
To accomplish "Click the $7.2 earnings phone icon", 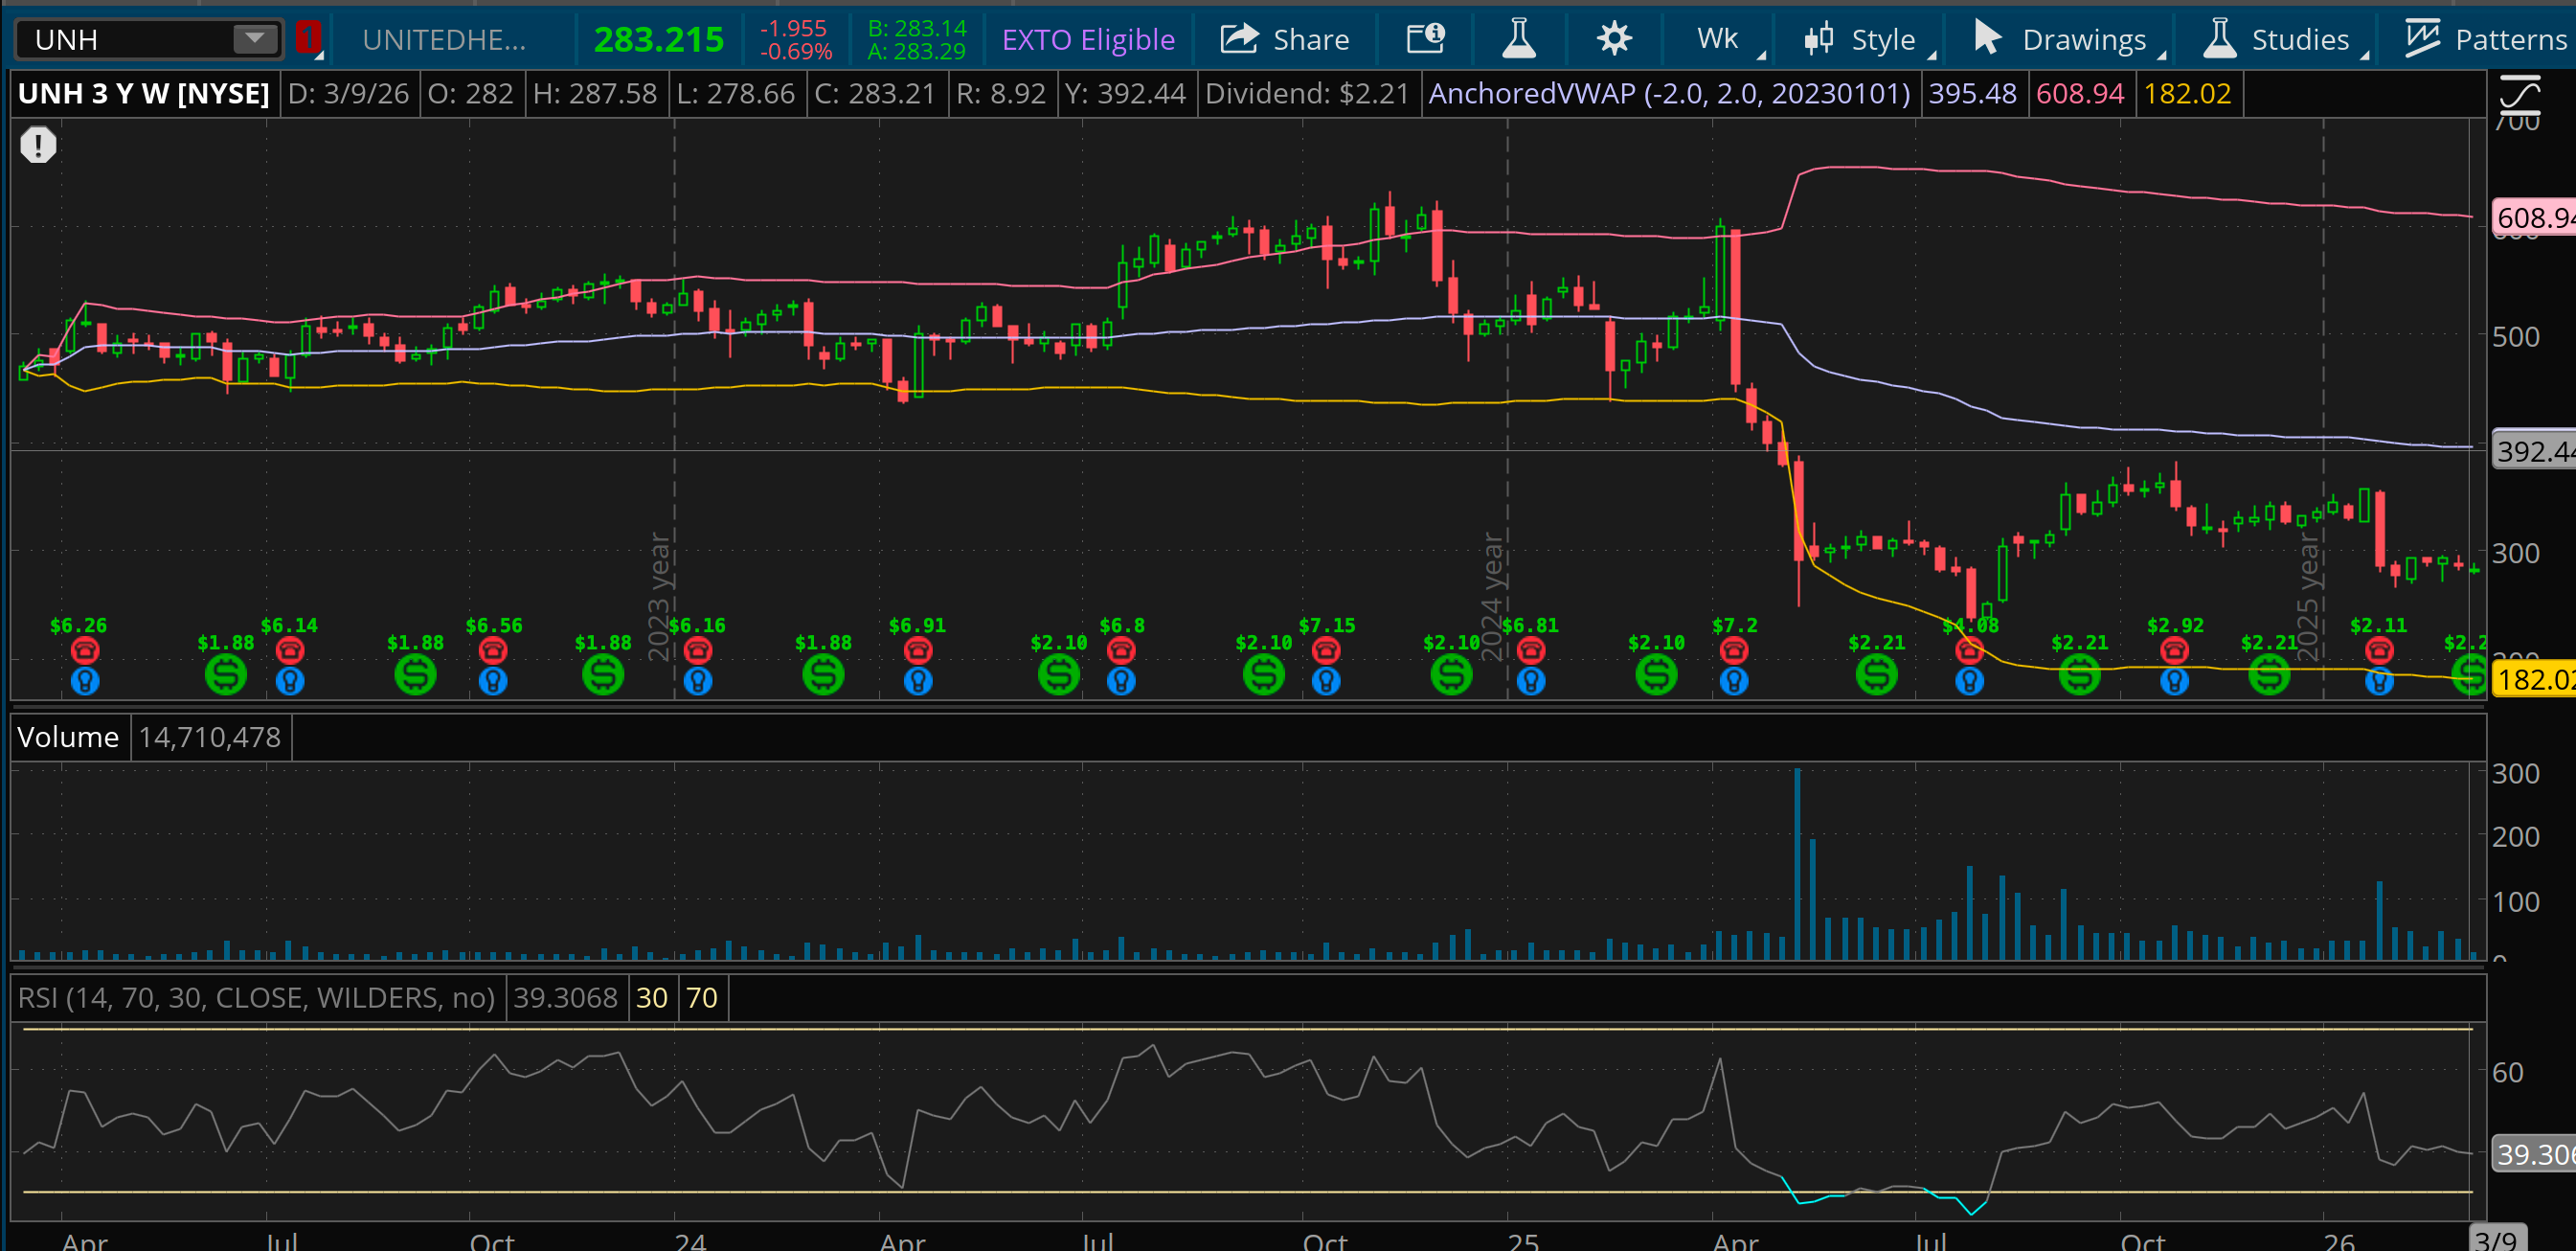I will (x=1733, y=651).
